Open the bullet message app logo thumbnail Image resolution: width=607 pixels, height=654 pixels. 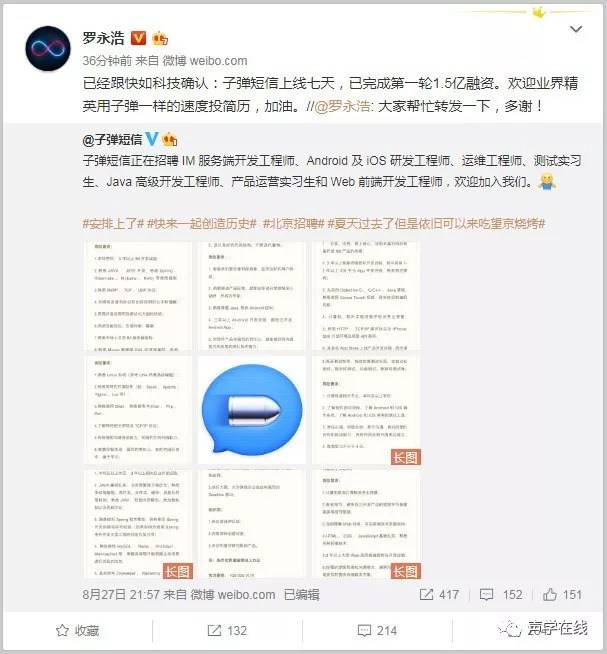tap(252, 410)
